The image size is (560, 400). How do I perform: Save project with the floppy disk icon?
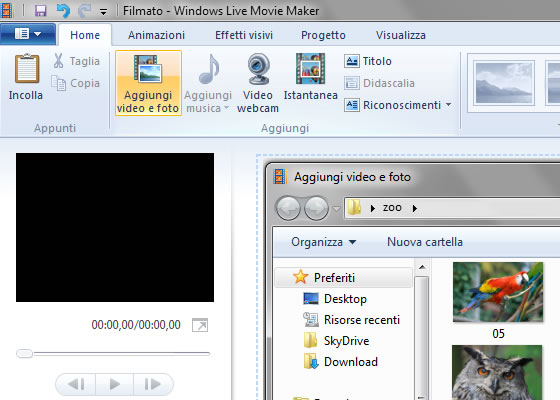coord(41,11)
